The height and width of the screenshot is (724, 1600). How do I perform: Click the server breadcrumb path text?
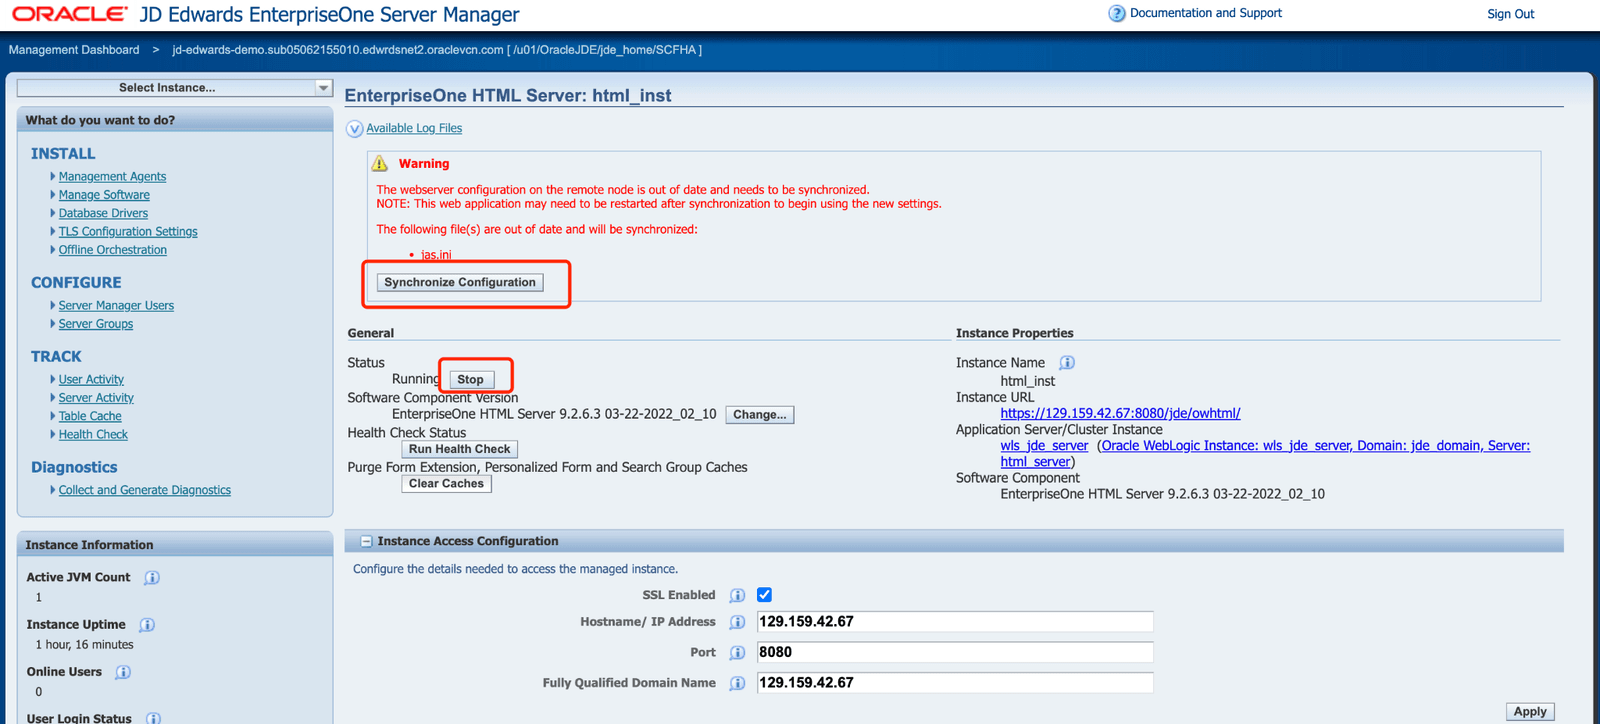click(437, 50)
